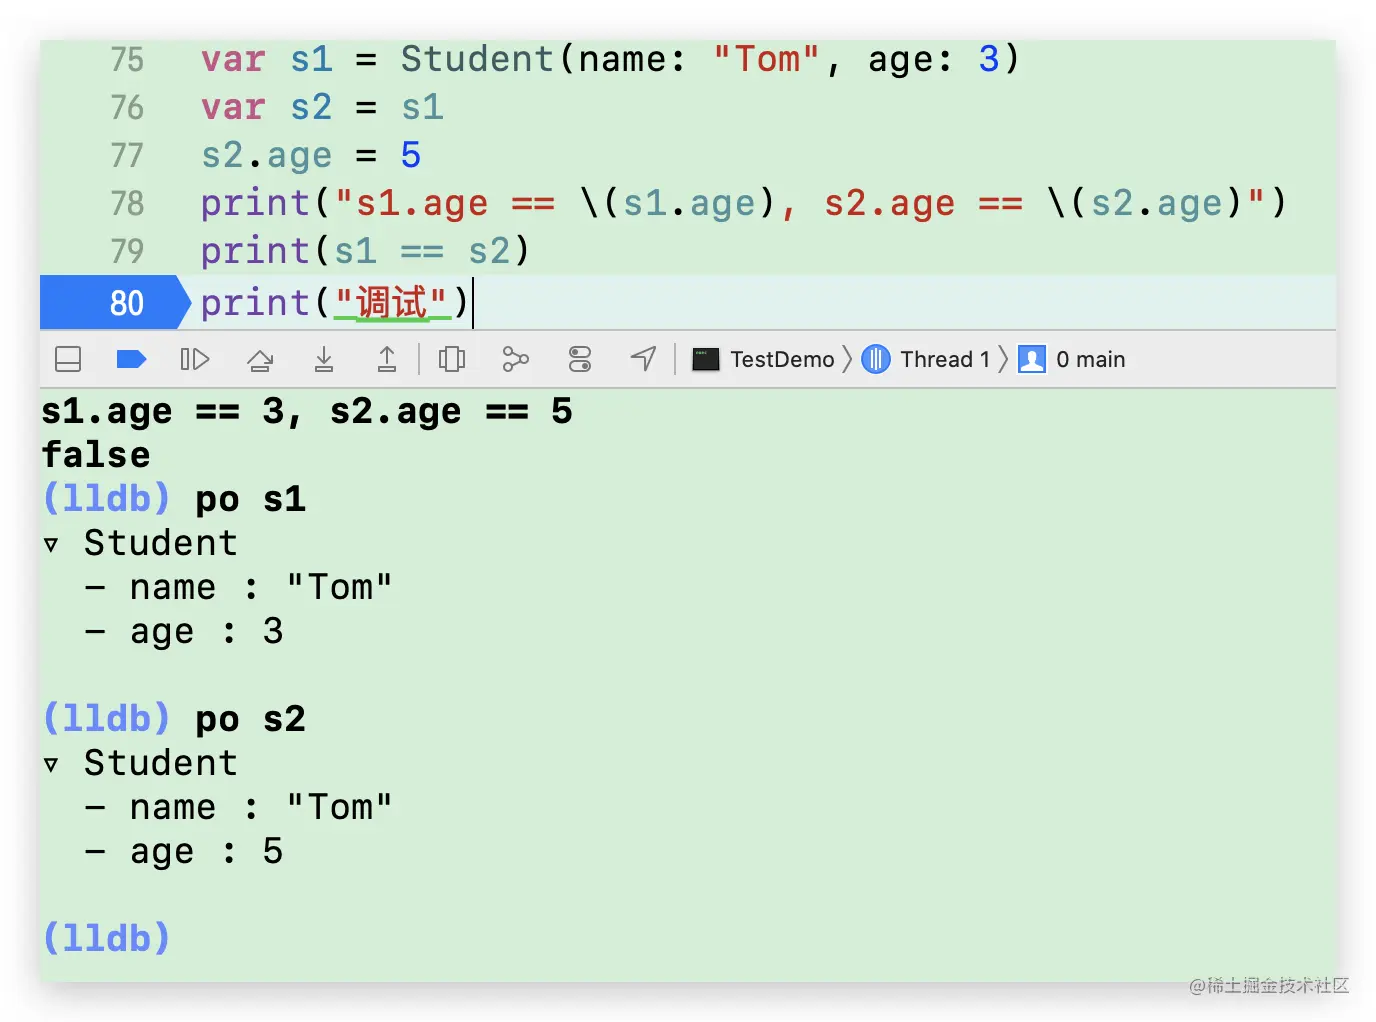This screenshot has height=1022, width=1376.
Task: Click the blue Thread 1 icon
Action: (x=875, y=359)
